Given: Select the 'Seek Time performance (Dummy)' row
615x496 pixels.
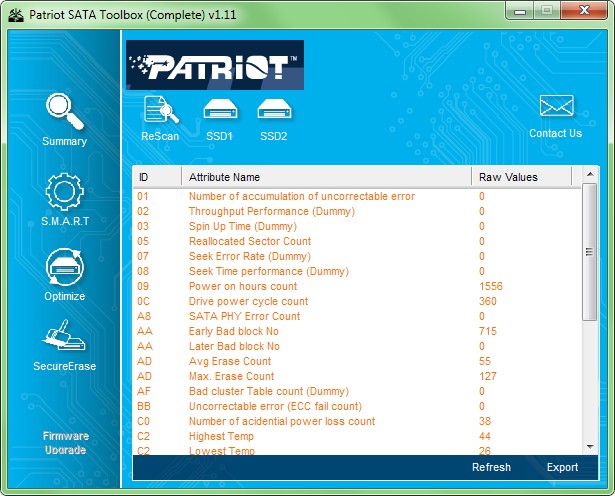Looking at the screenshot, I should [357, 271].
